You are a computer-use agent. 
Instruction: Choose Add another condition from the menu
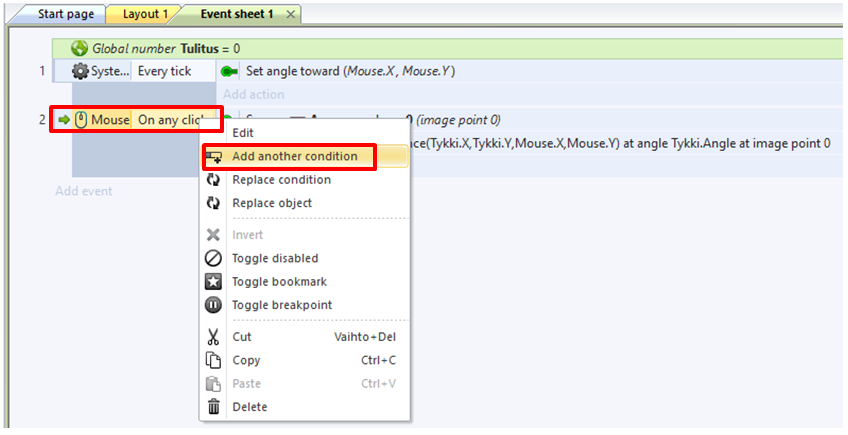tap(294, 156)
